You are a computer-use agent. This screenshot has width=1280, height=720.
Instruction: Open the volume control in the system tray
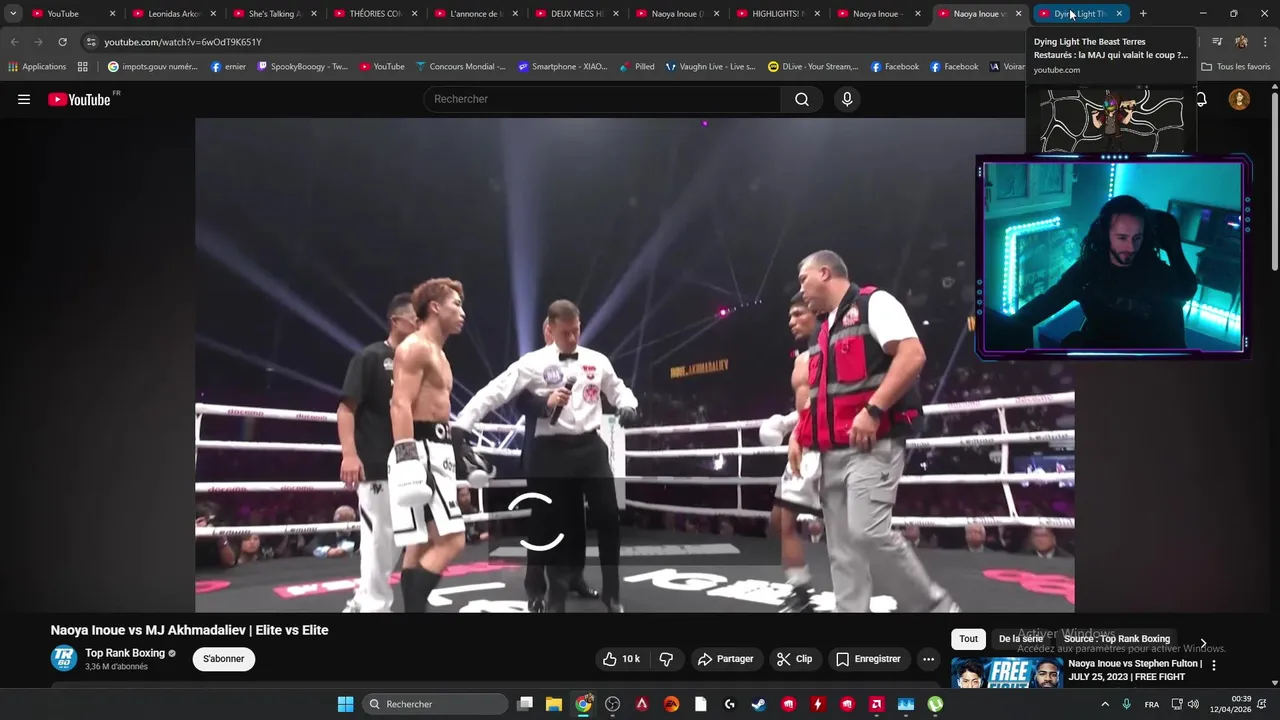[x=1193, y=704]
